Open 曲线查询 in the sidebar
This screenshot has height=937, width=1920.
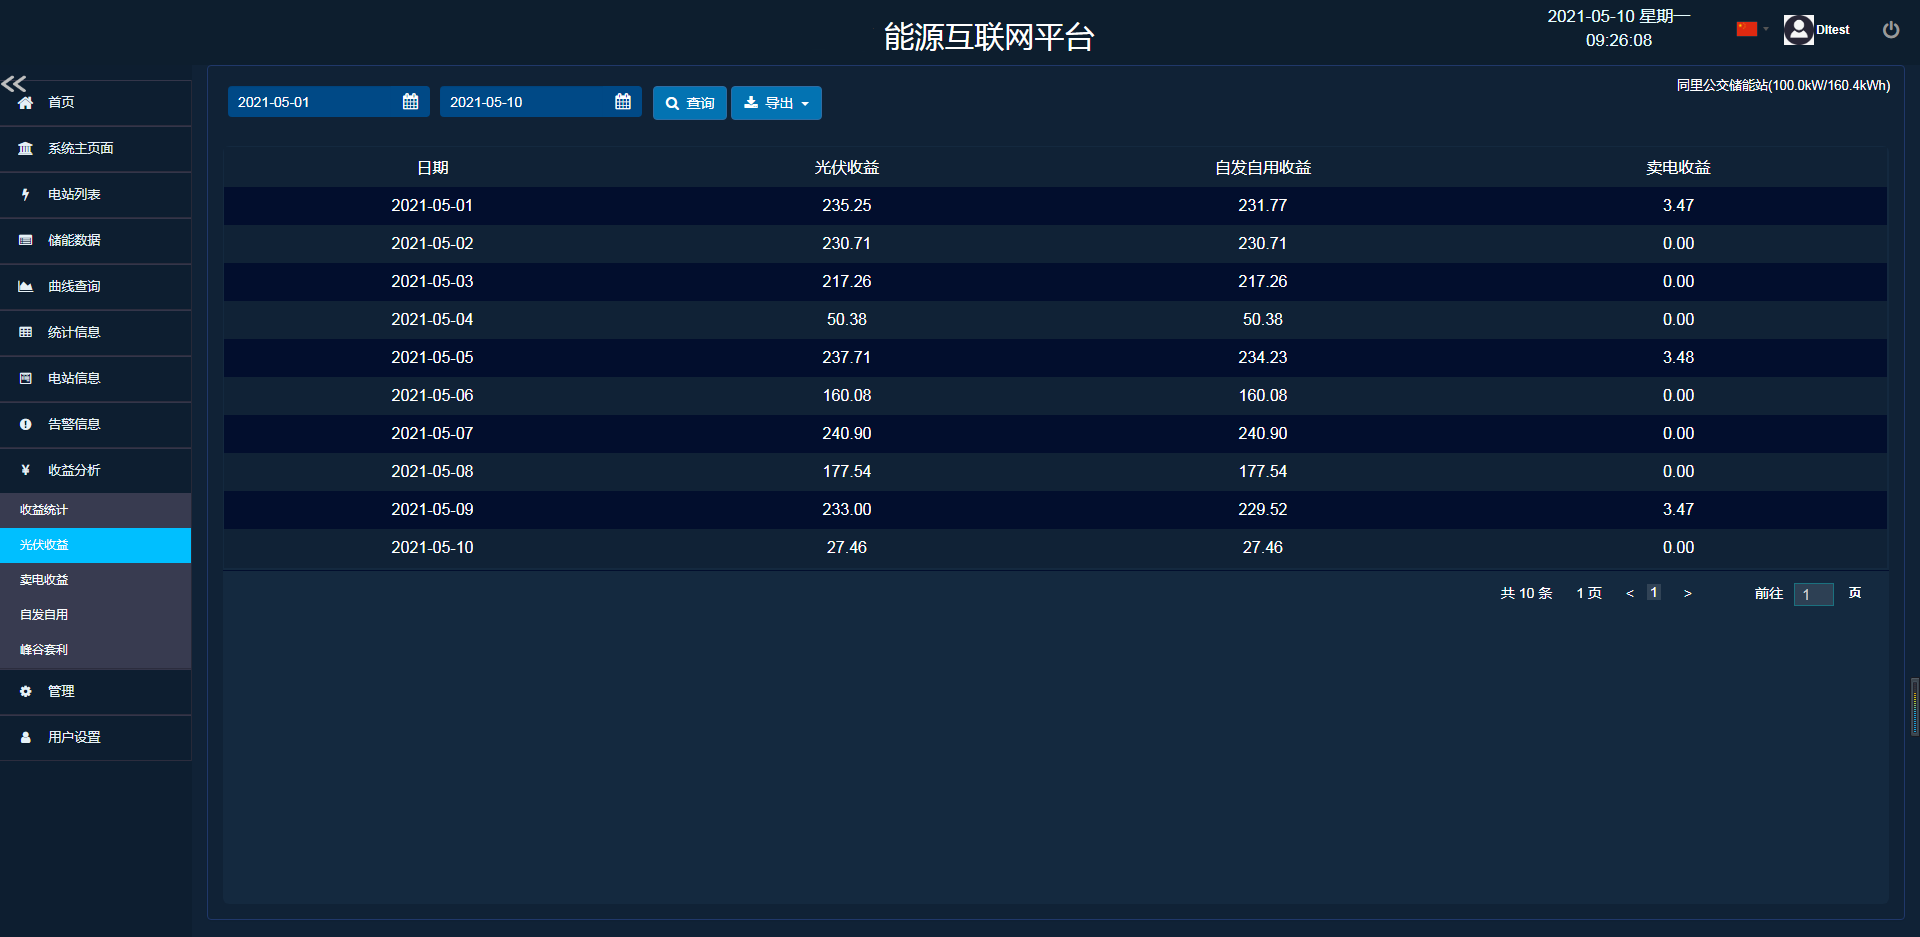(x=74, y=287)
